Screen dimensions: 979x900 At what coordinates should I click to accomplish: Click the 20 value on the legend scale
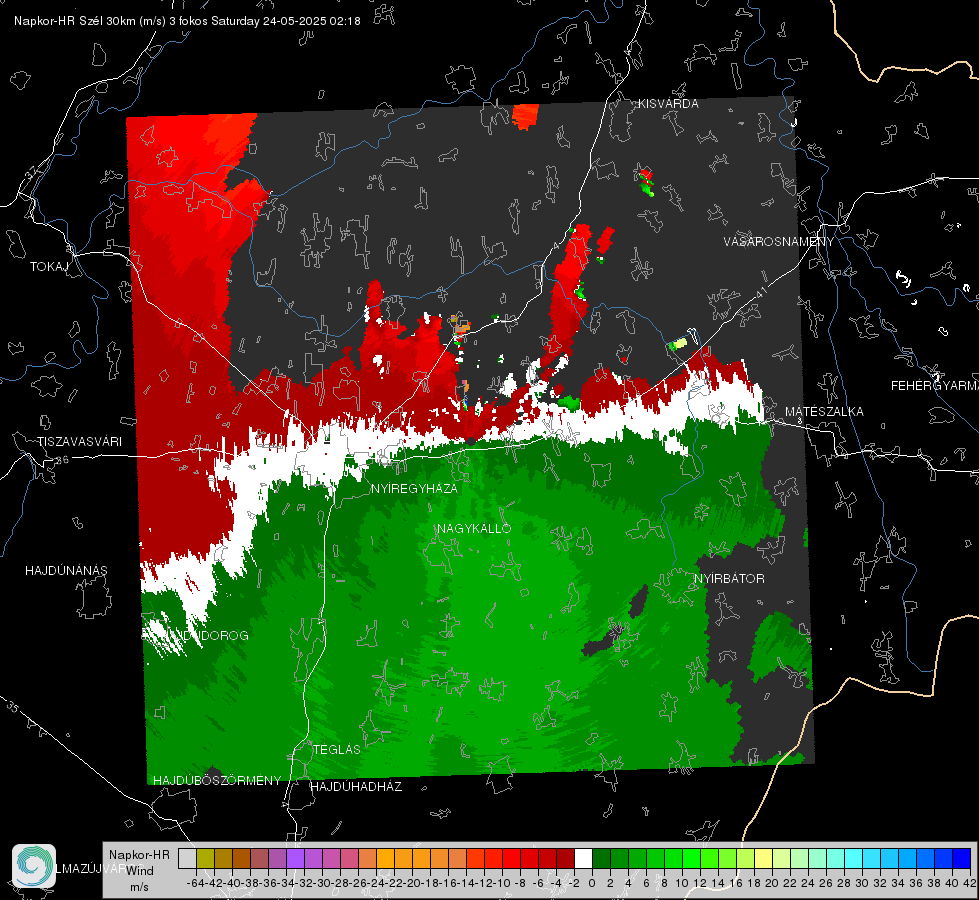coord(772,883)
